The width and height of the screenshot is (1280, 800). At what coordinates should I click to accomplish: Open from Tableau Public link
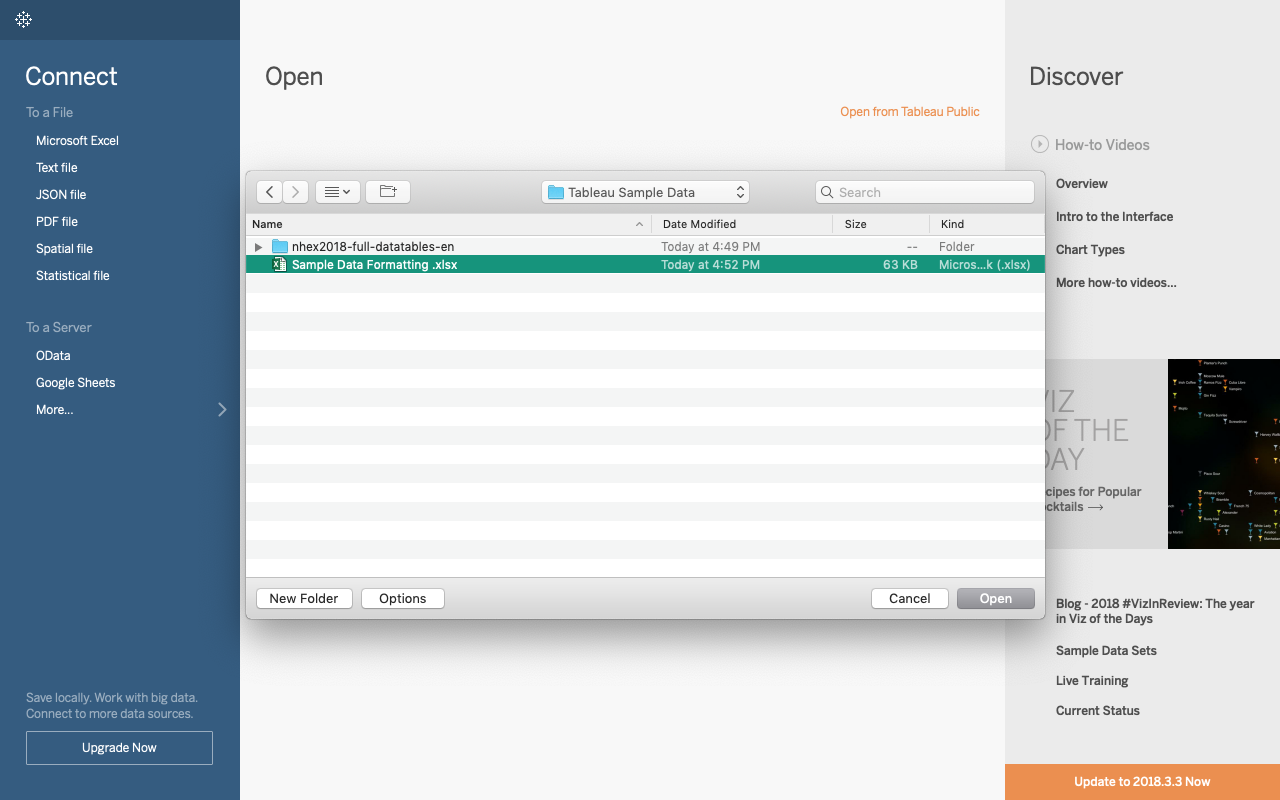[910, 112]
